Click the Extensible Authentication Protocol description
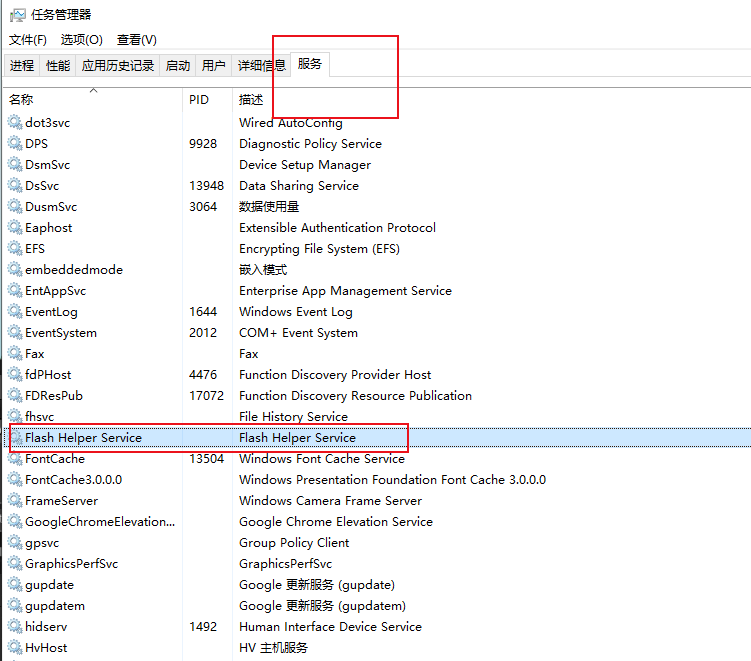Image resolution: width=751 pixels, height=661 pixels. [338, 228]
